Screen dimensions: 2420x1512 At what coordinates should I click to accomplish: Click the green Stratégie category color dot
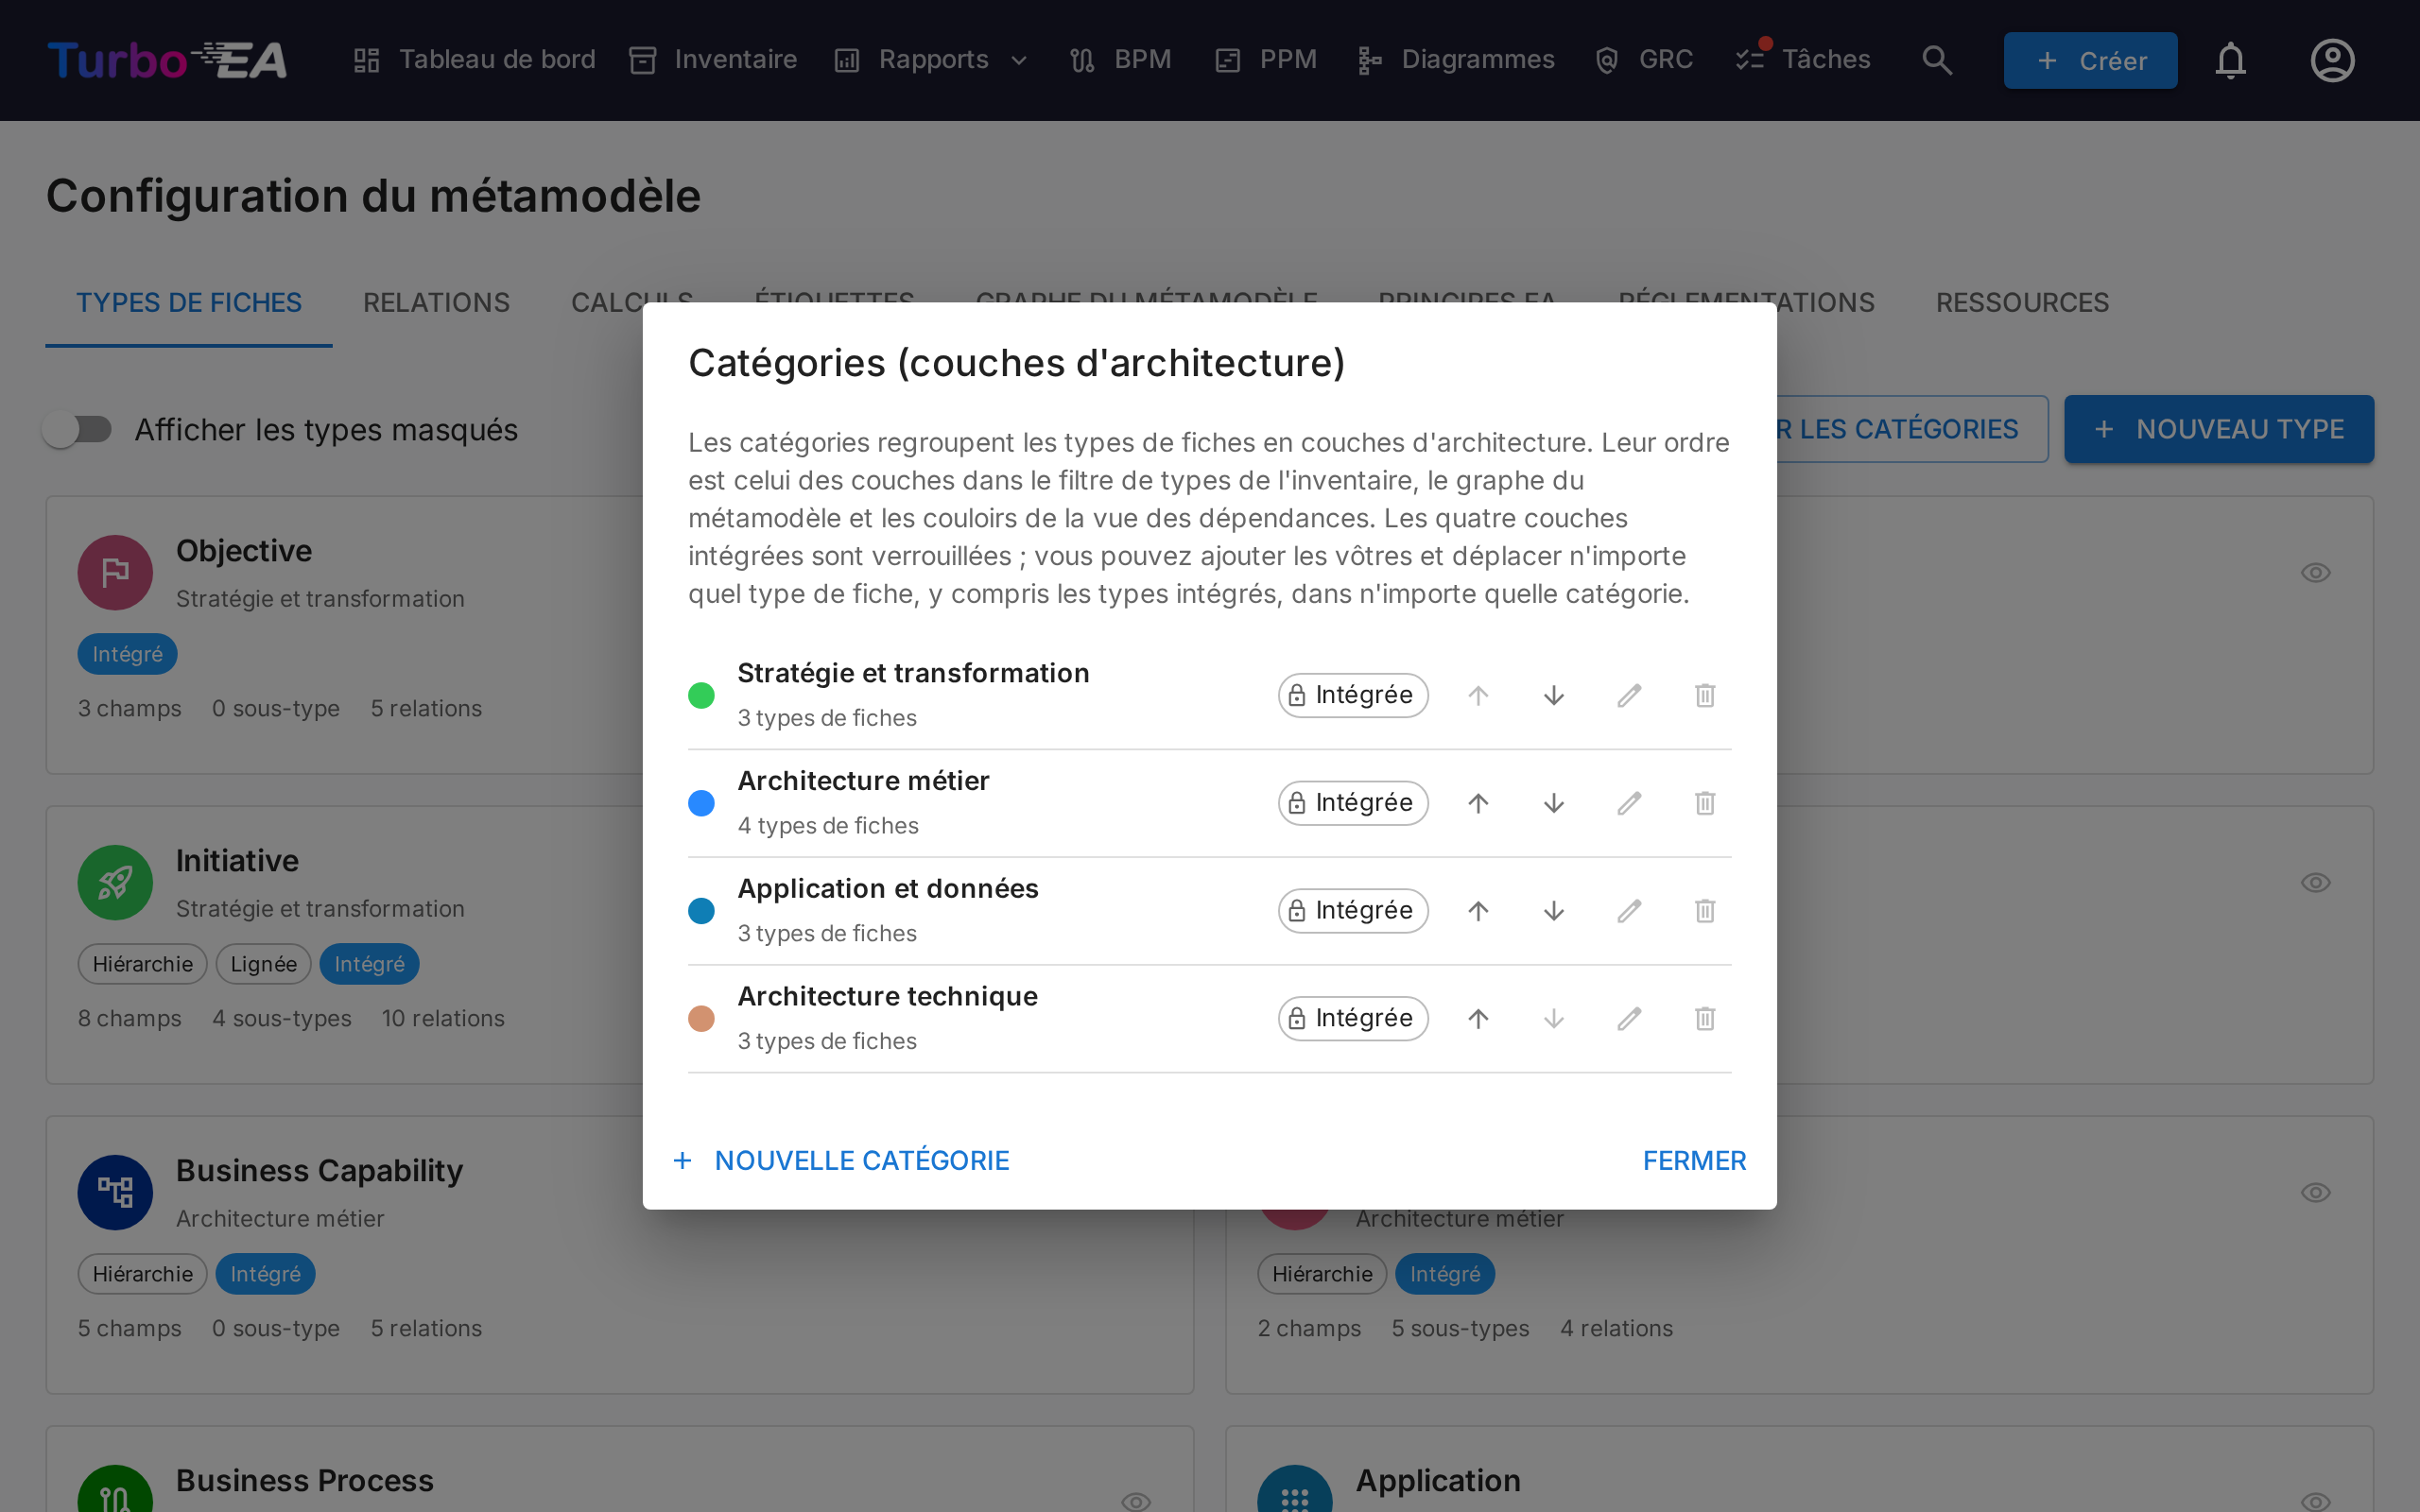pos(701,695)
